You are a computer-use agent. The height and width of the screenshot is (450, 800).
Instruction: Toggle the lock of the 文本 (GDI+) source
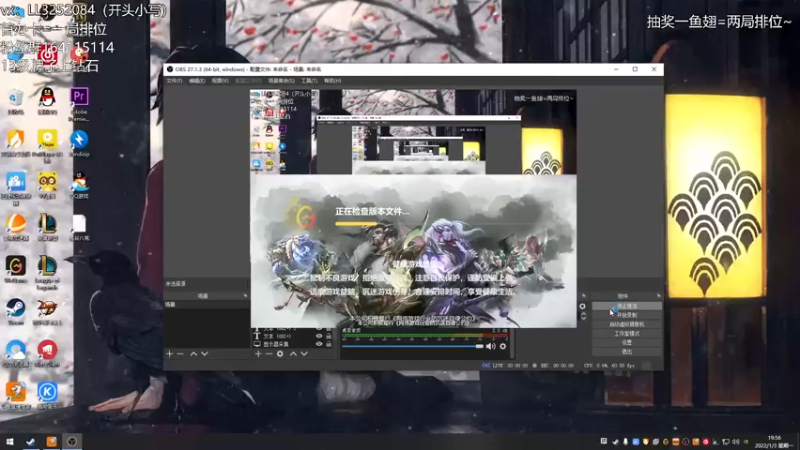pyautogui.click(x=329, y=336)
